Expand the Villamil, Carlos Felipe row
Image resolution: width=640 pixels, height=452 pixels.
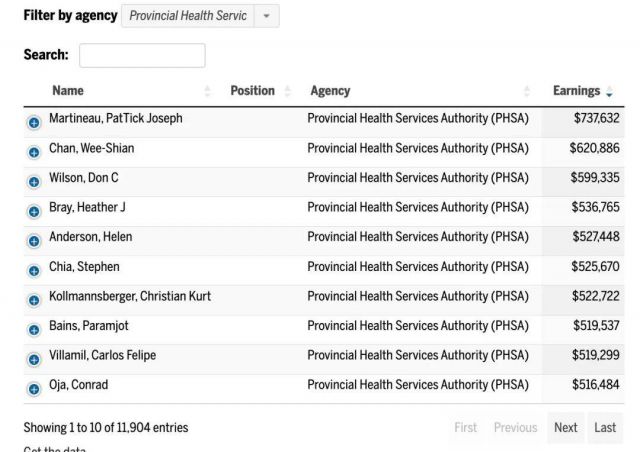34,359
